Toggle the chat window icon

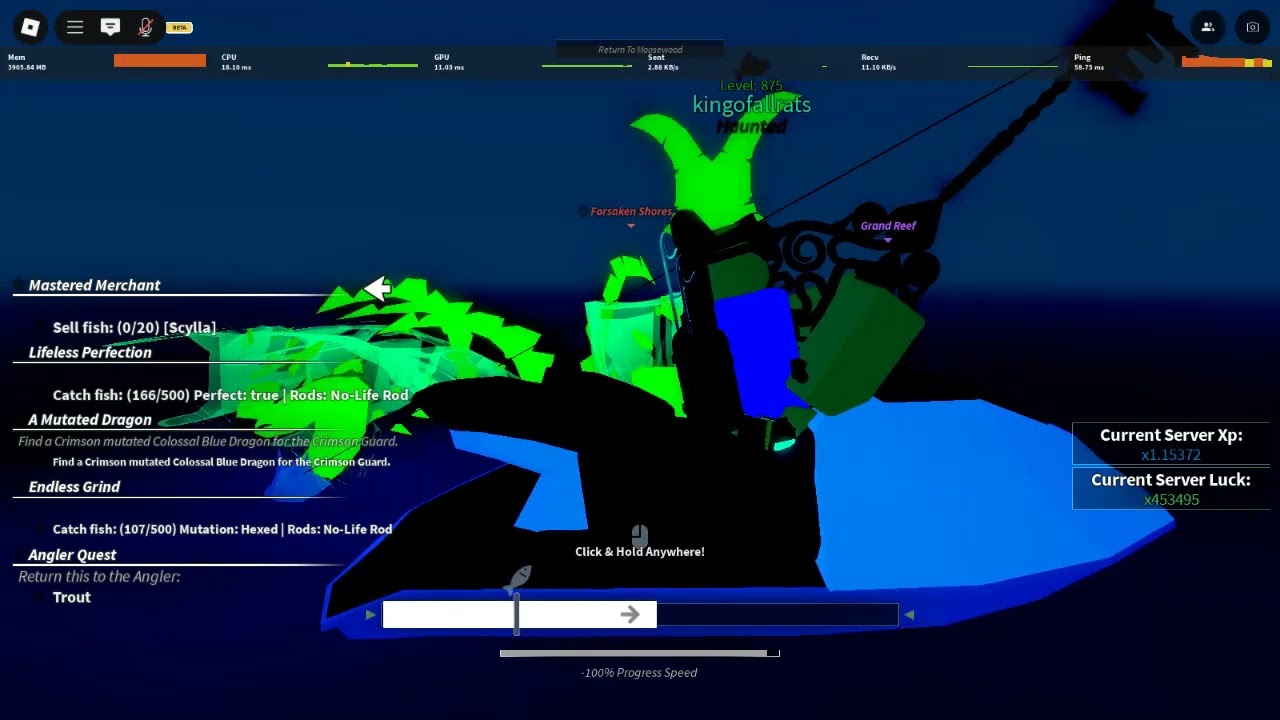tap(111, 28)
